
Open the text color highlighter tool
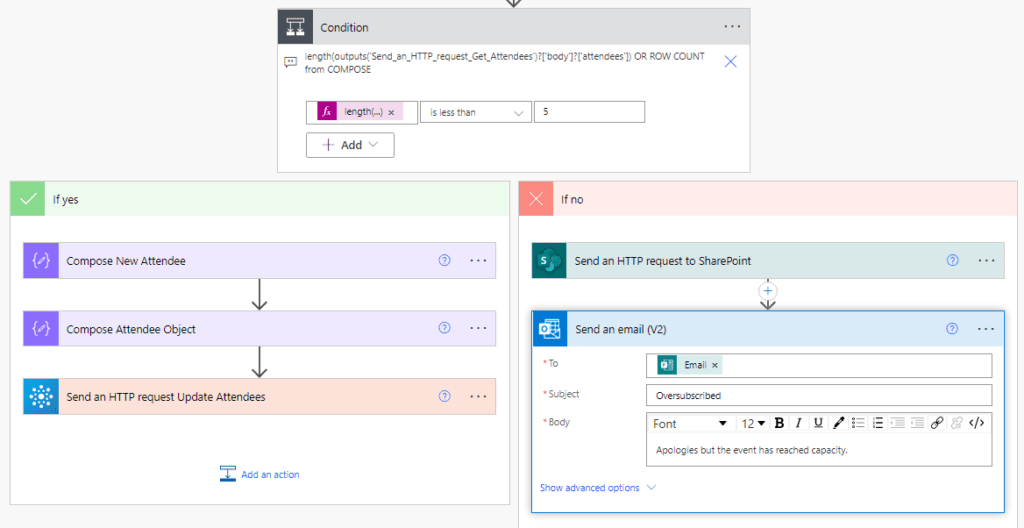coord(839,423)
